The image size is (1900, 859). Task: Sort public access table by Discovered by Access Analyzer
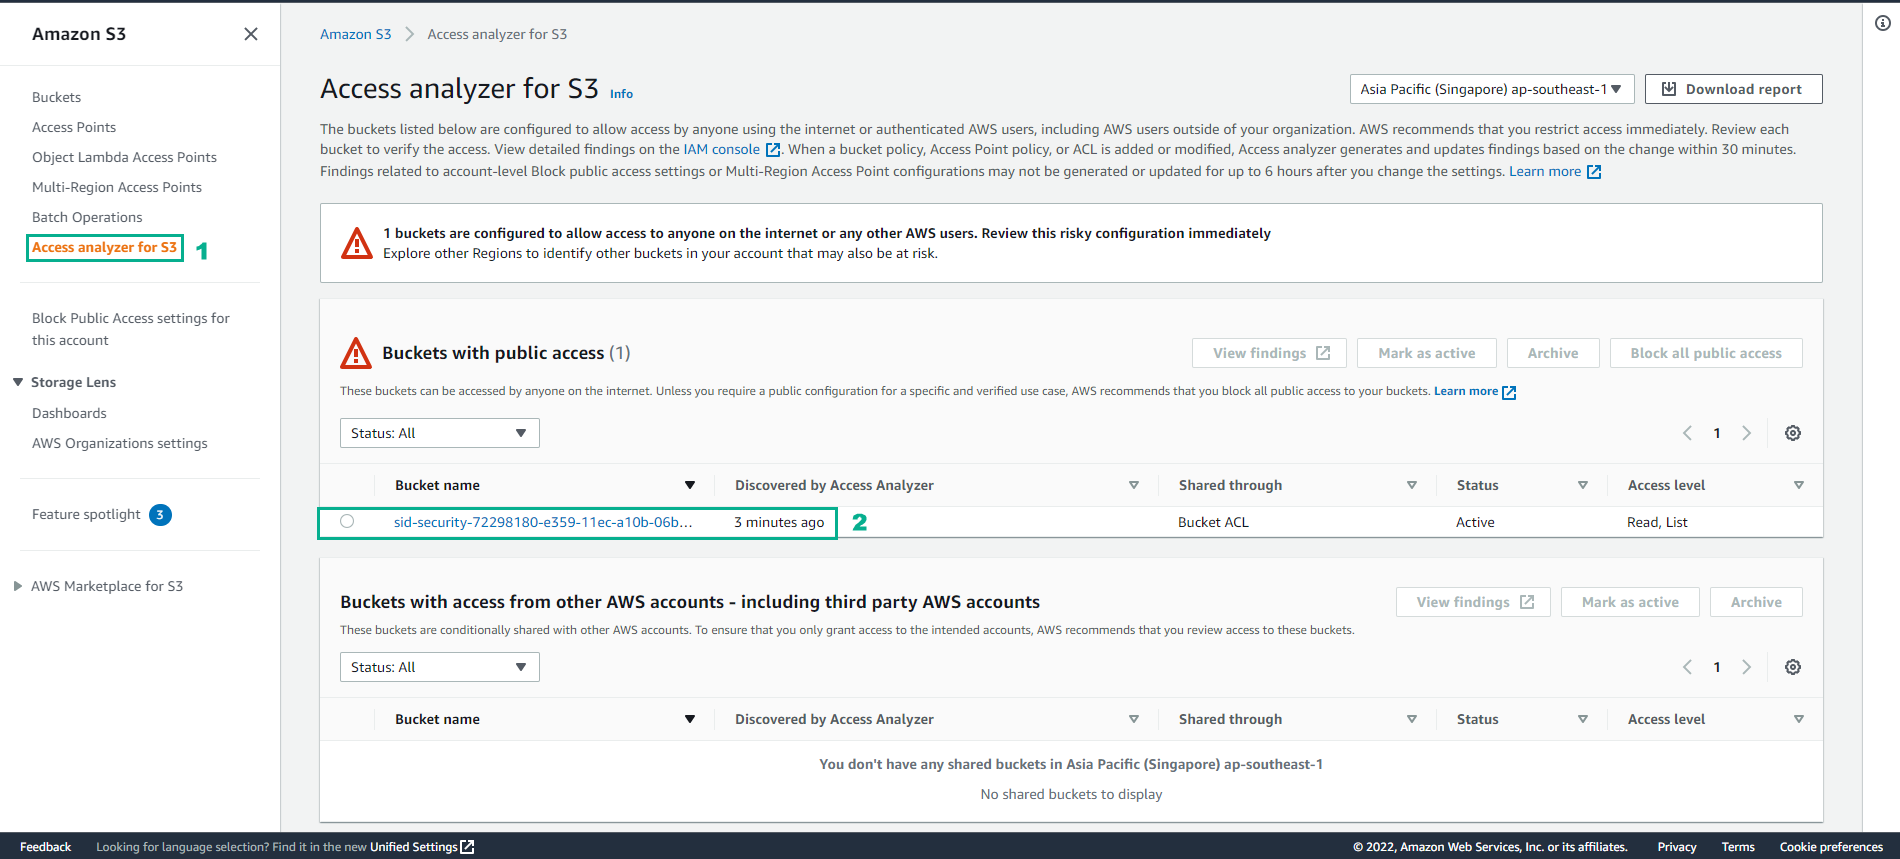coord(1134,485)
